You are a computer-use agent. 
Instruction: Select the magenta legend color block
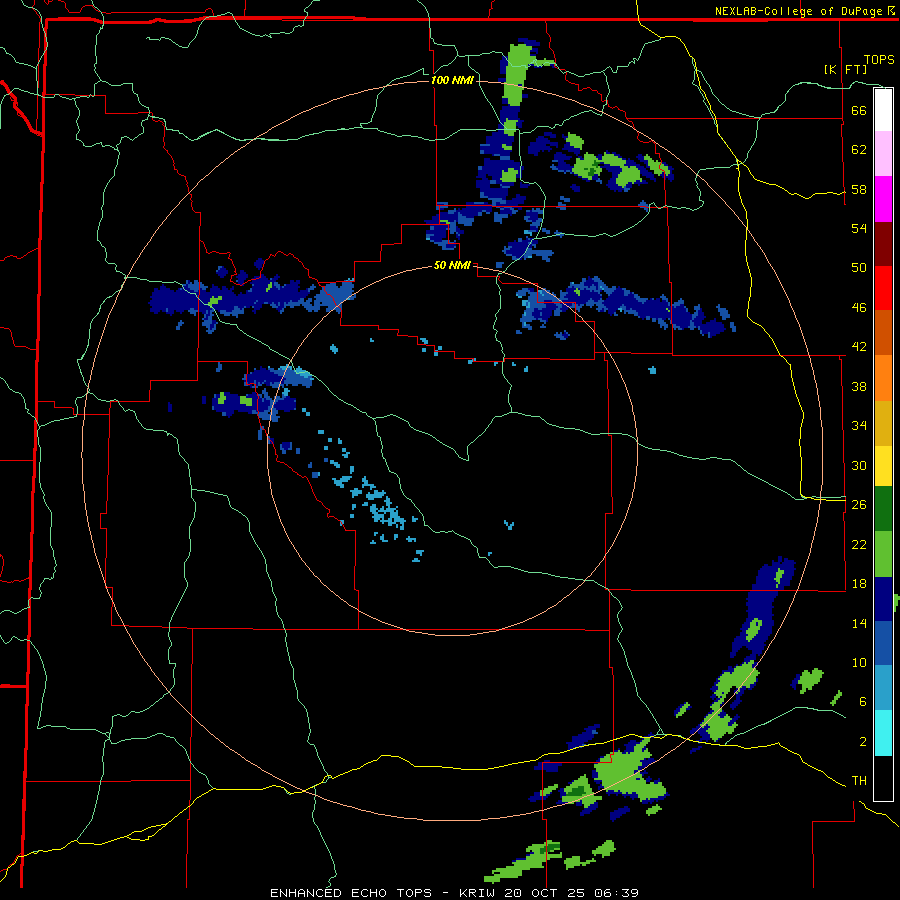883,199
